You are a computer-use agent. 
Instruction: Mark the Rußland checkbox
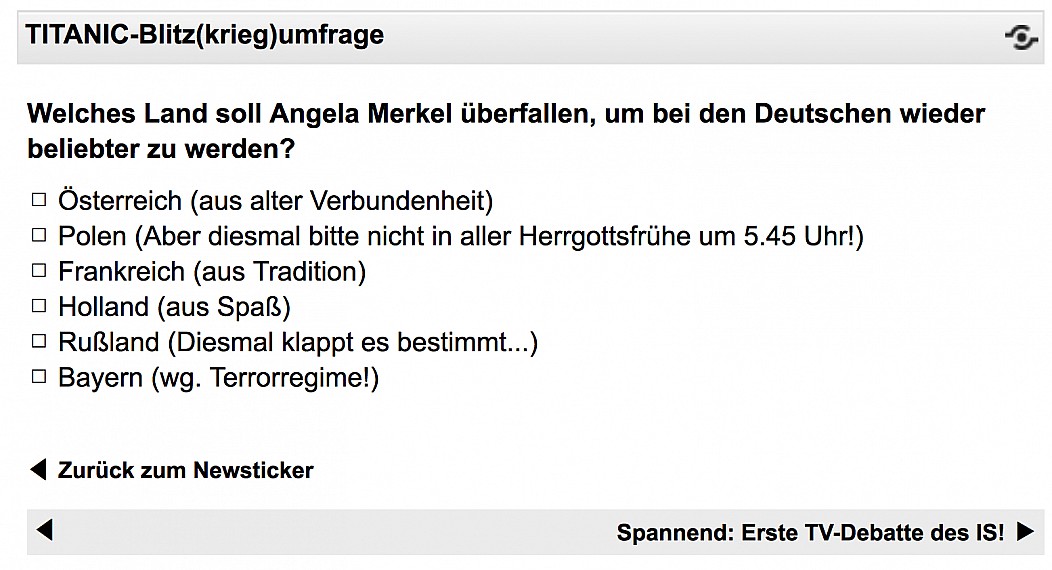(39, 342)
